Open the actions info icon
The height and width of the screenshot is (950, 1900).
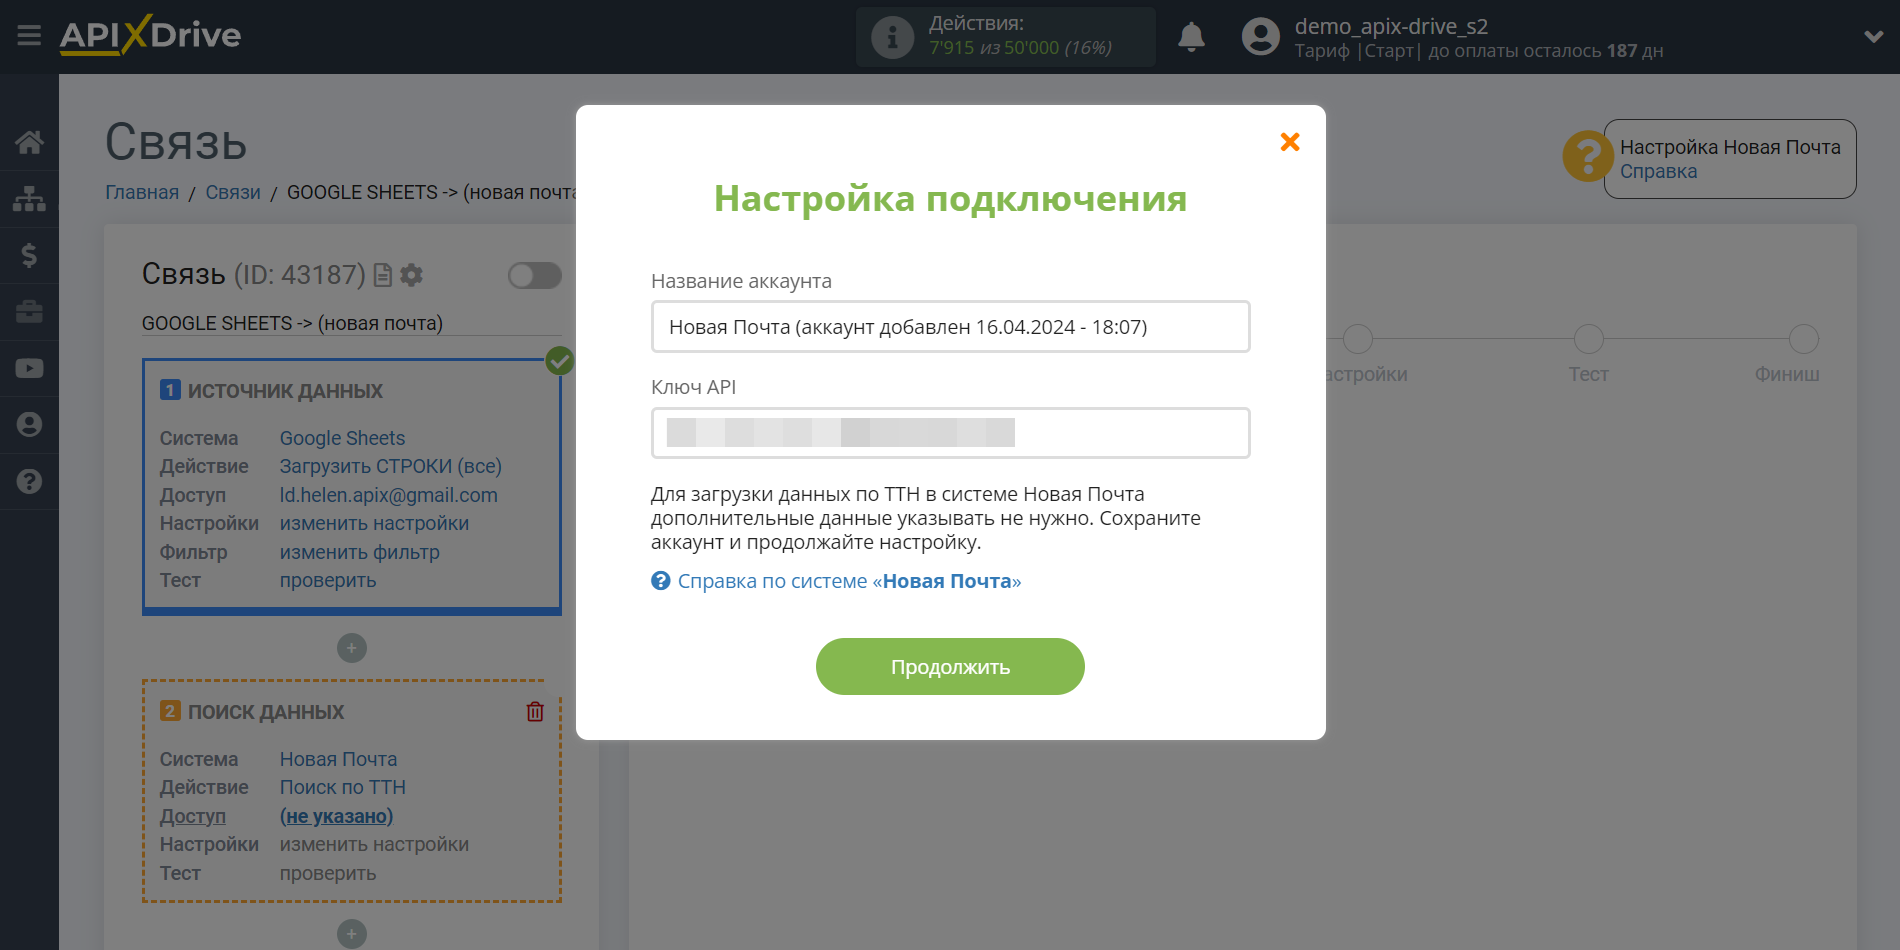pyautogui.click(x=892, y=37)
